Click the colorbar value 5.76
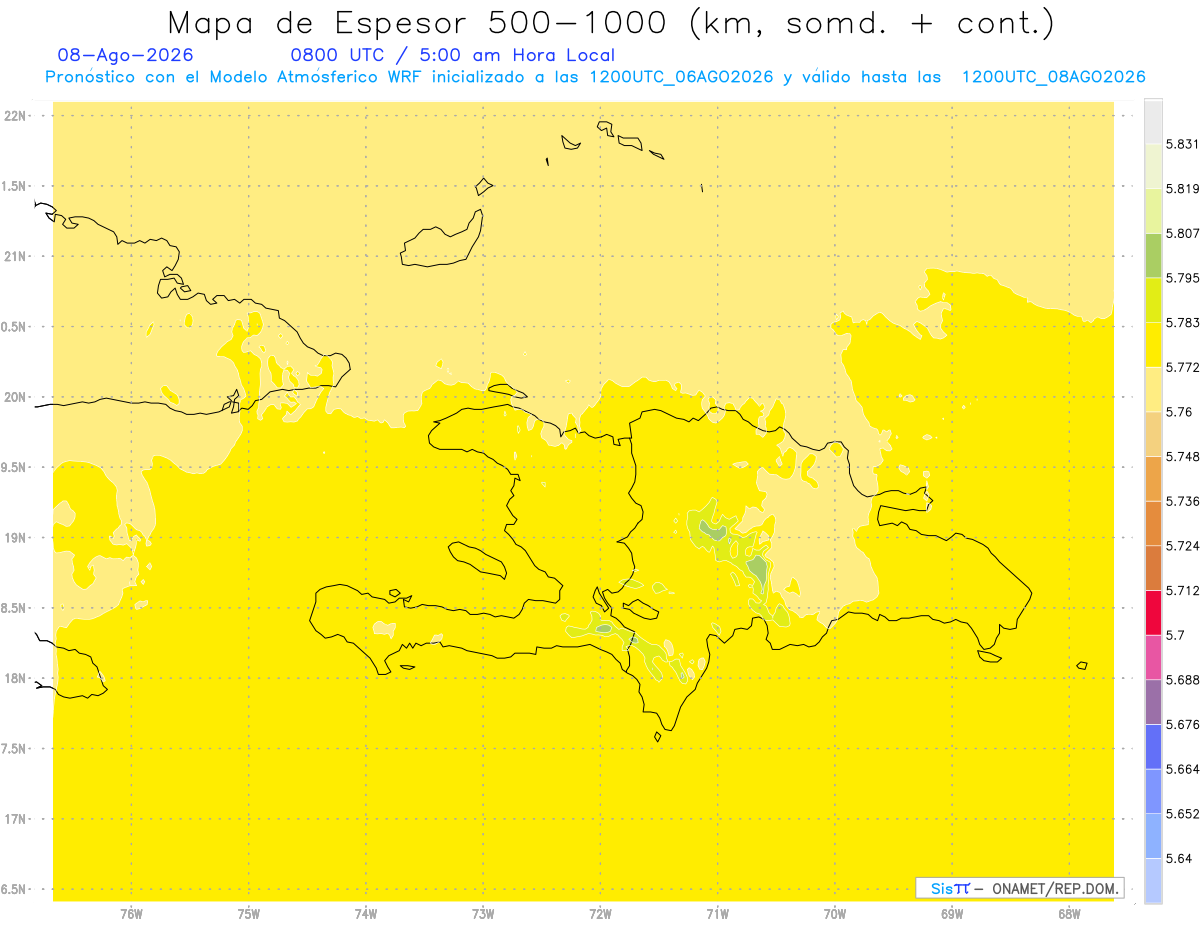The width and height of the screenshot is (1200, 927). [1179, 412]
